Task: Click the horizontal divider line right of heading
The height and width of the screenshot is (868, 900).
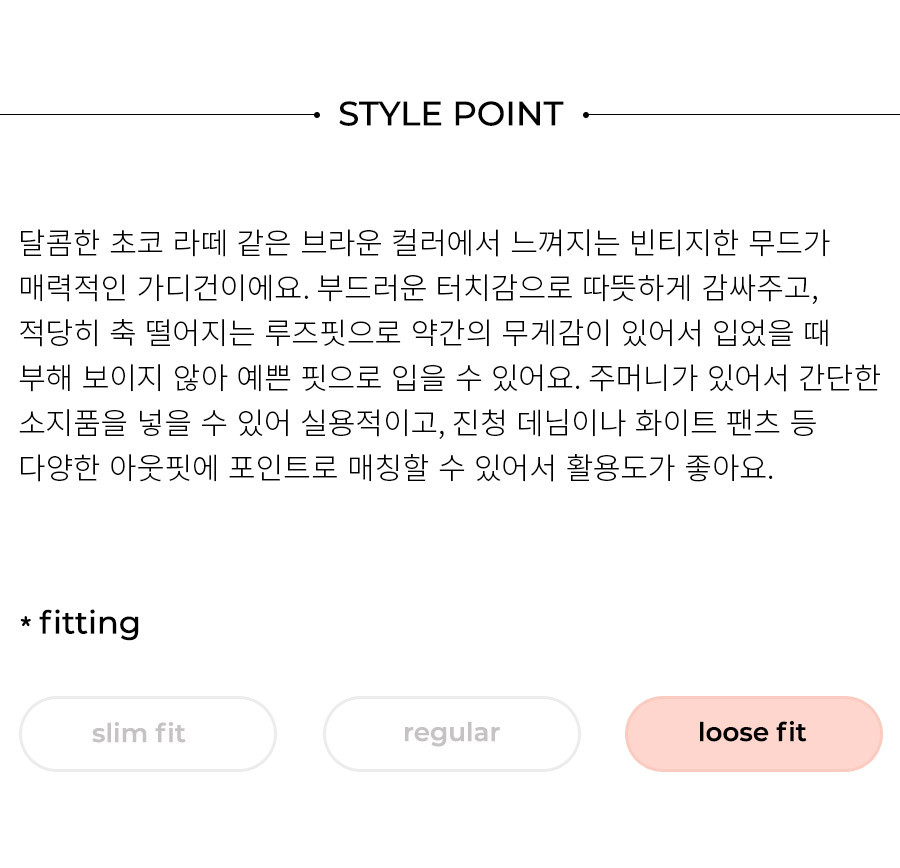Action: coord(744,115)
